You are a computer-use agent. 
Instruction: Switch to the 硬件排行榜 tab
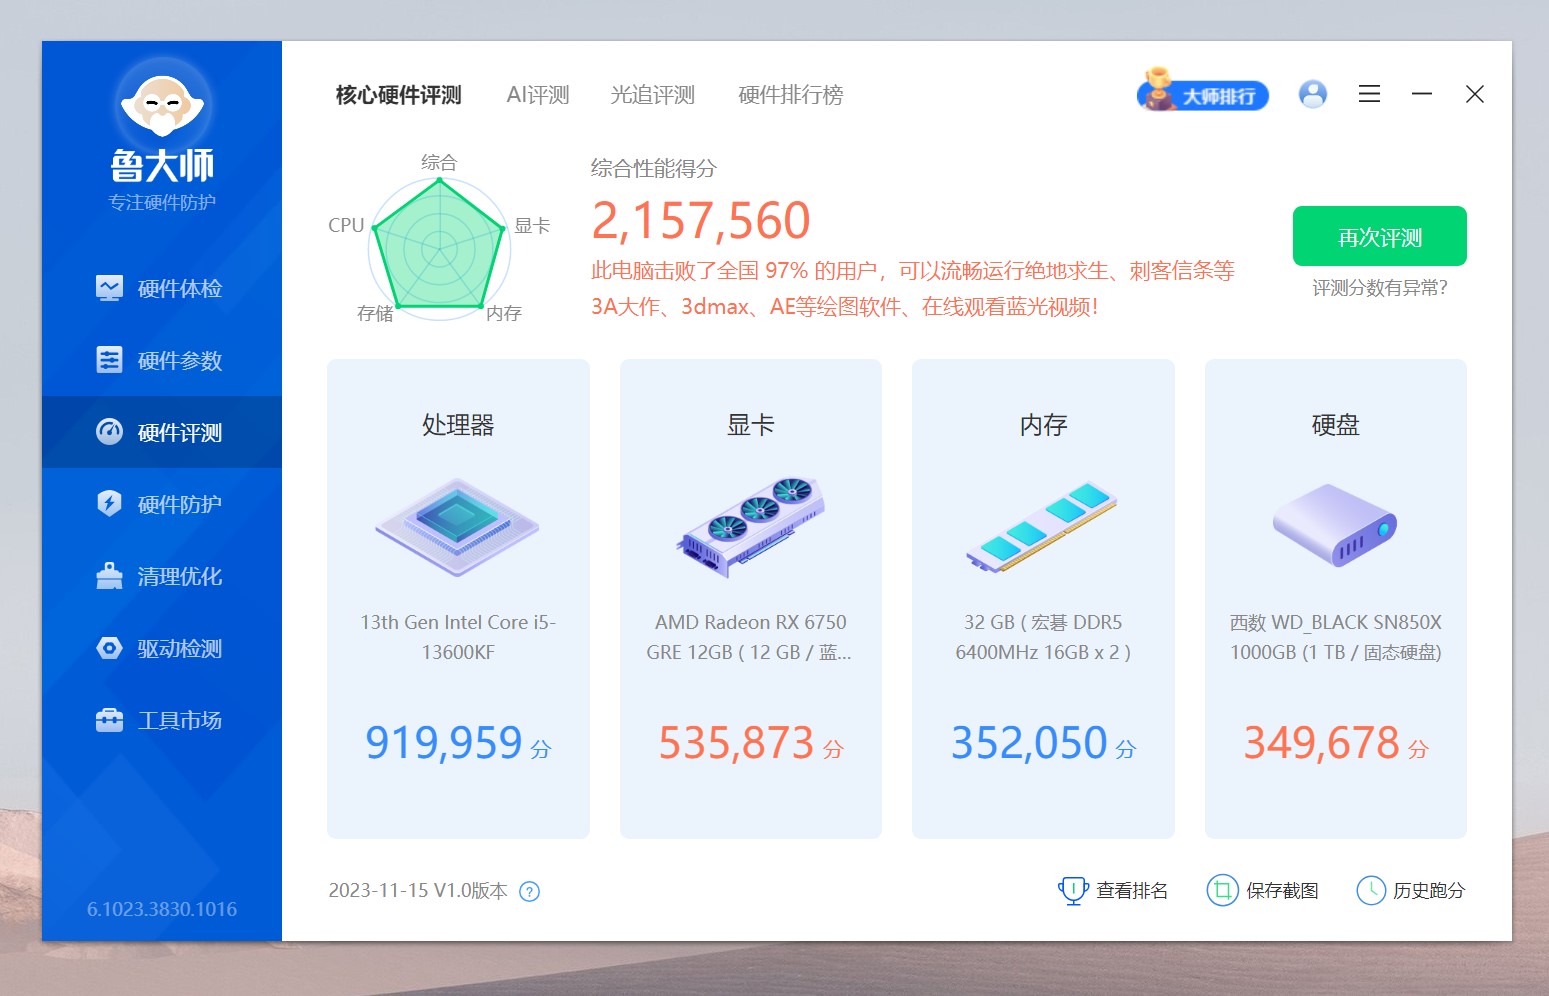tap(790, 95)
